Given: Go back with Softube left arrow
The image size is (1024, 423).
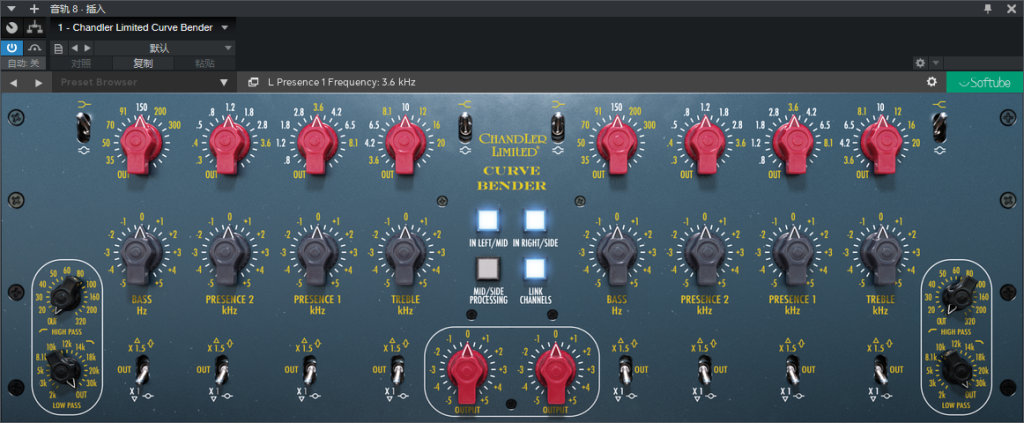Looking at the screenshot, I should [13, 82].
